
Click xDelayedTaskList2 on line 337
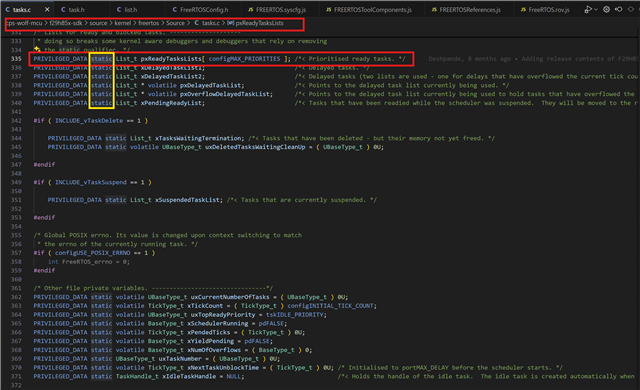click(172, 77)
